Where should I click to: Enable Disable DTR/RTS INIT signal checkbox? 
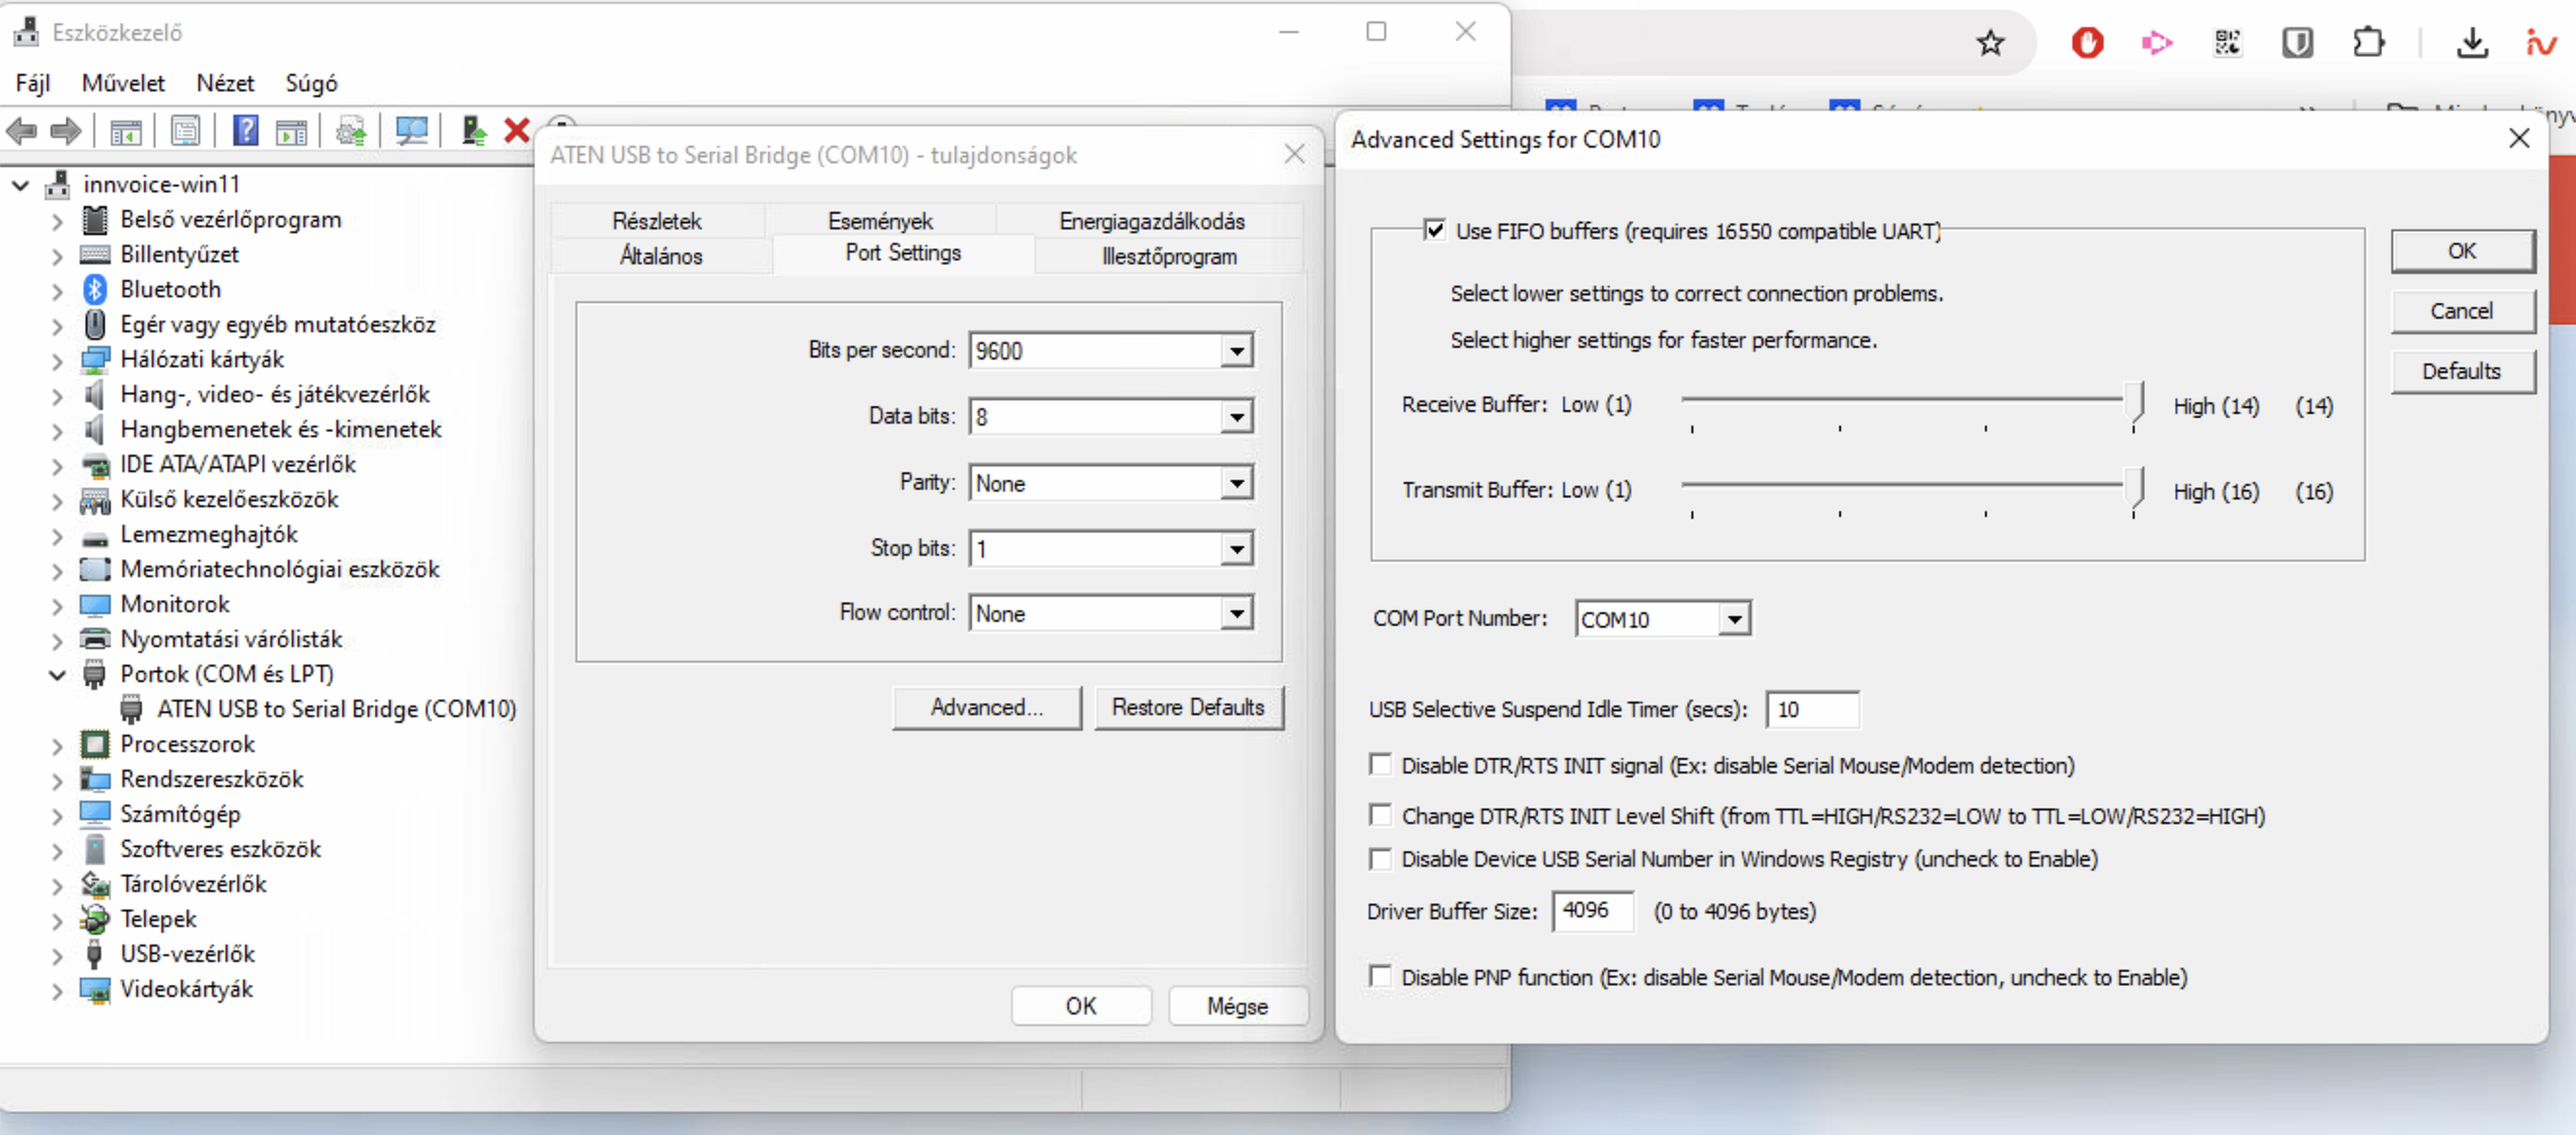pyautogui.click(x=1380, y=765)
